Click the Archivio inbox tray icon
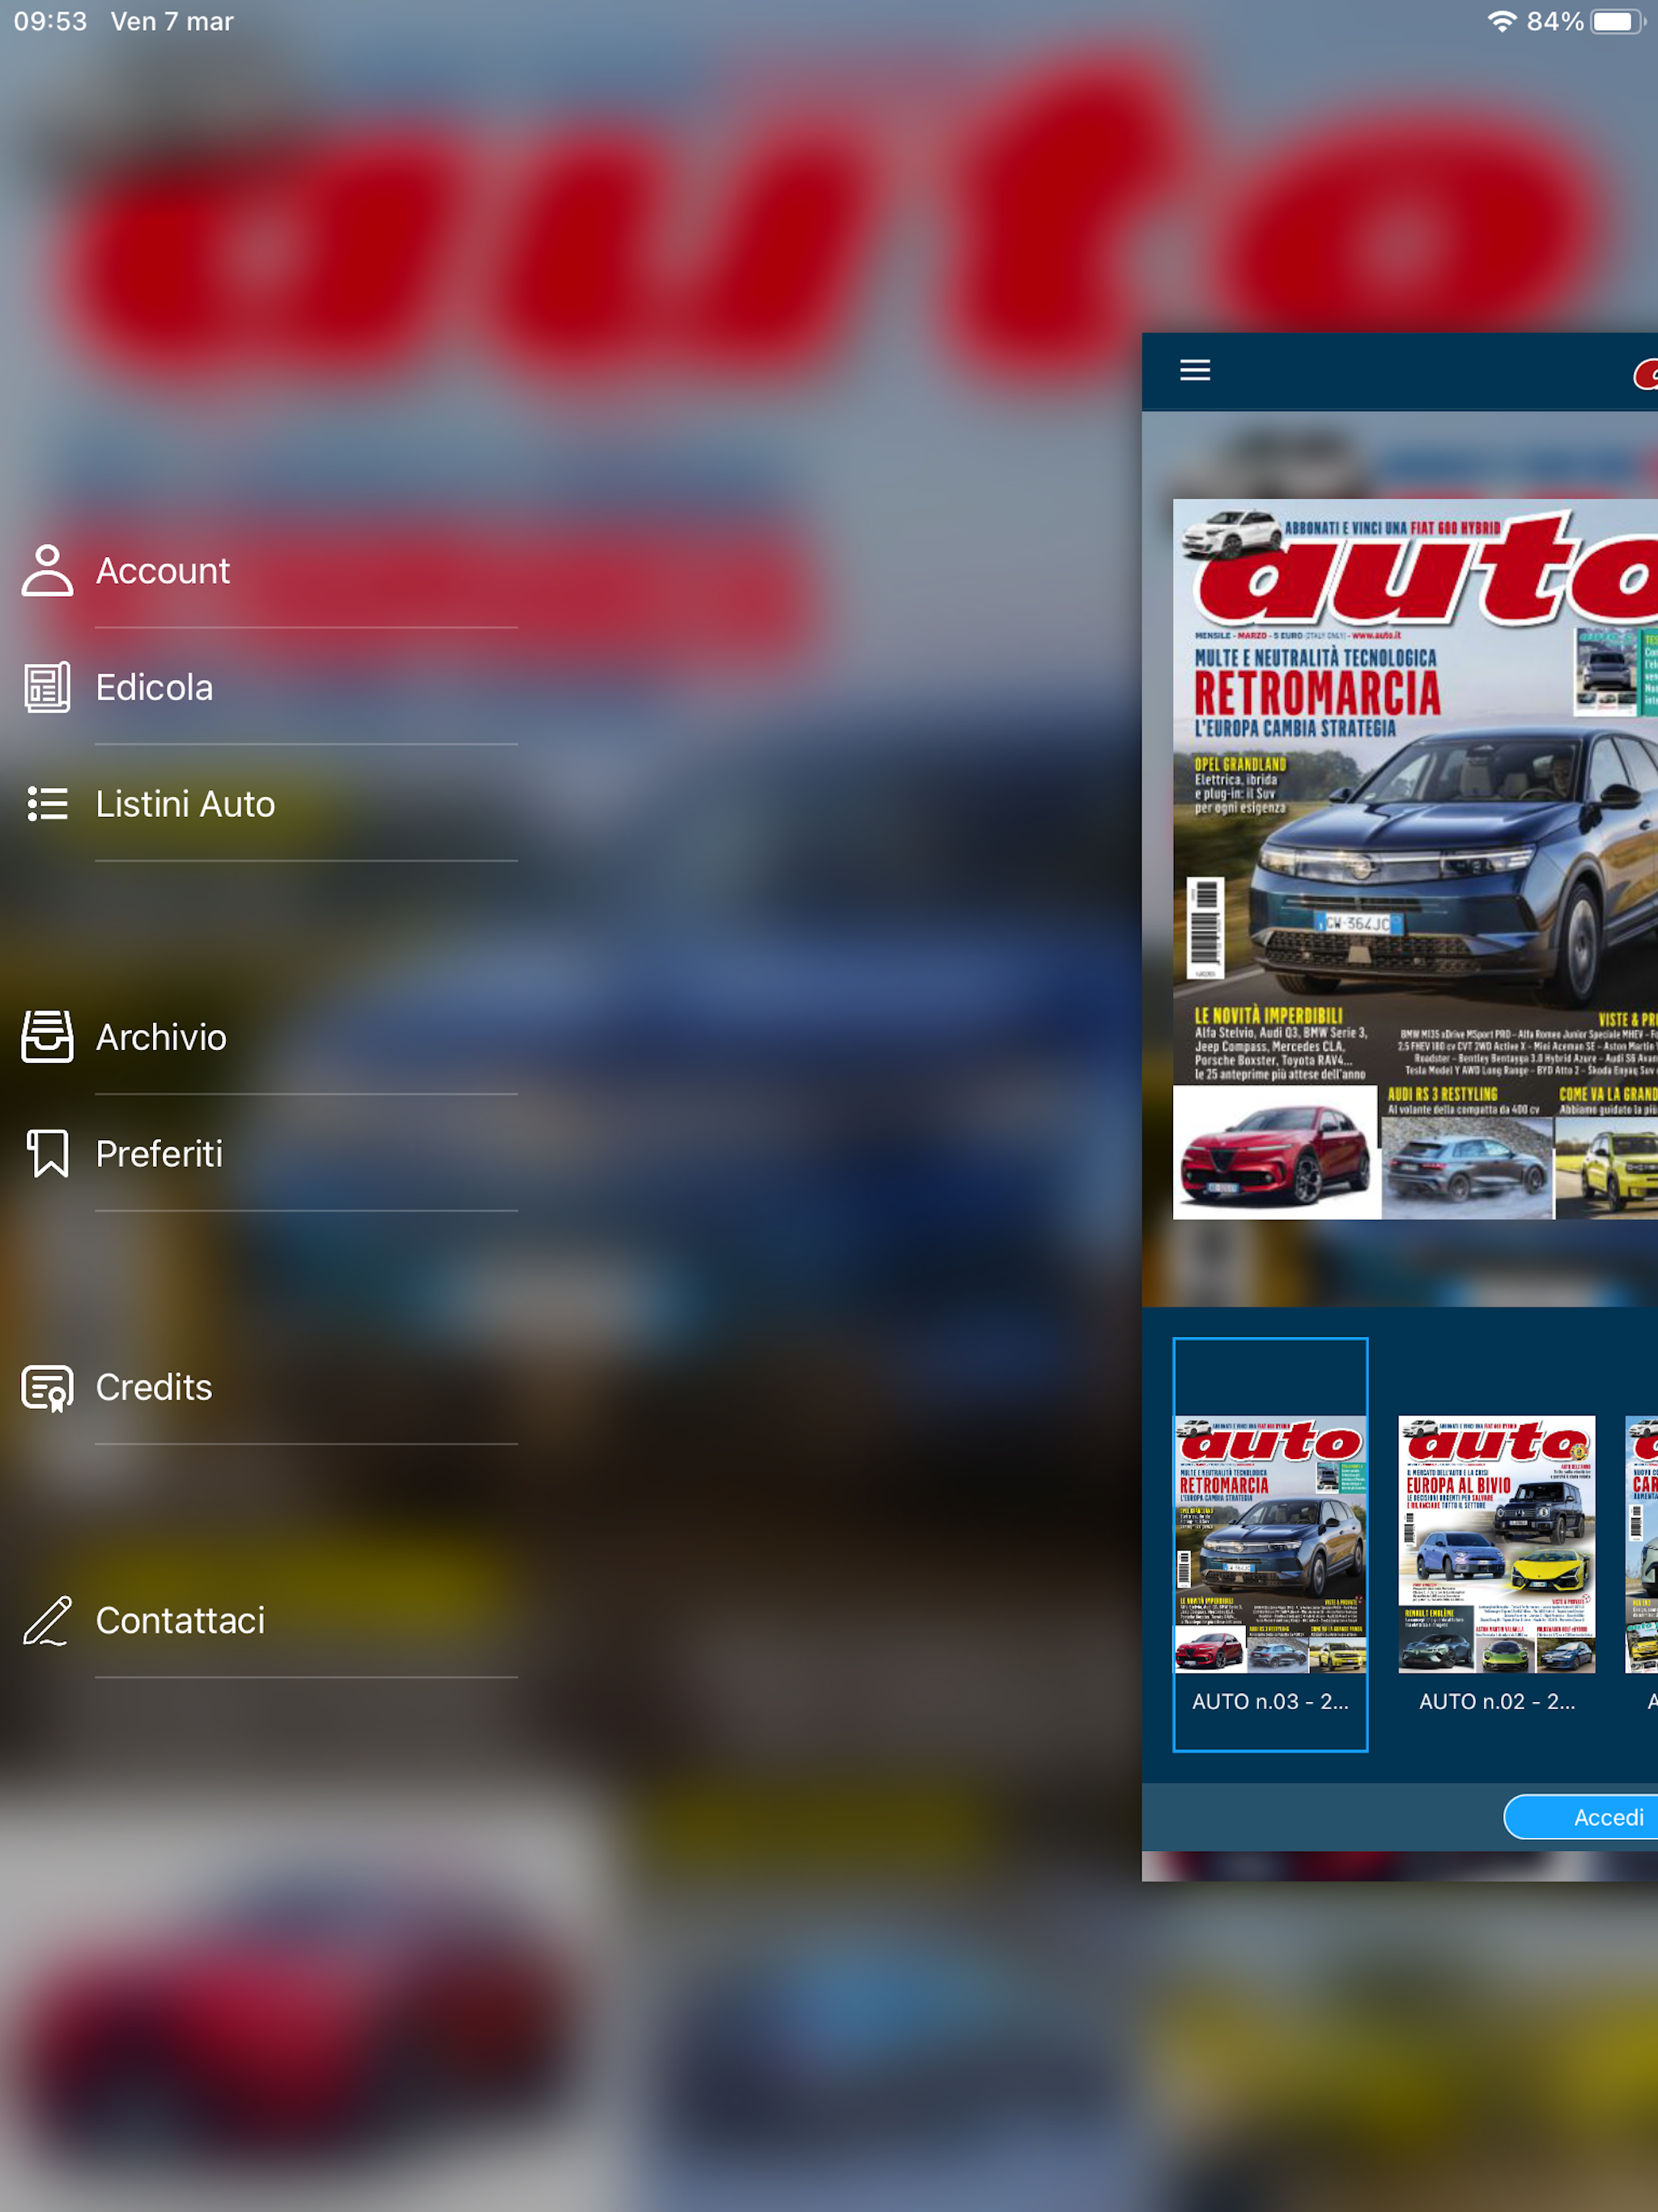Image resolution: width=1658 pixels, height=2212 pixels. (47, 1037)
